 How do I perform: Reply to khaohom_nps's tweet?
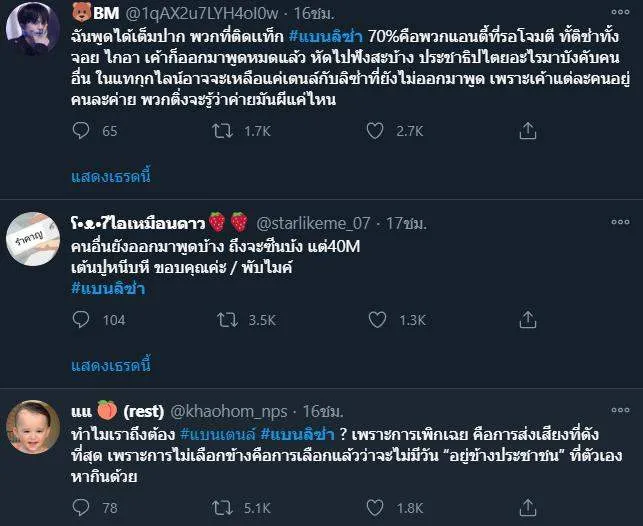(x=82, y=508)
